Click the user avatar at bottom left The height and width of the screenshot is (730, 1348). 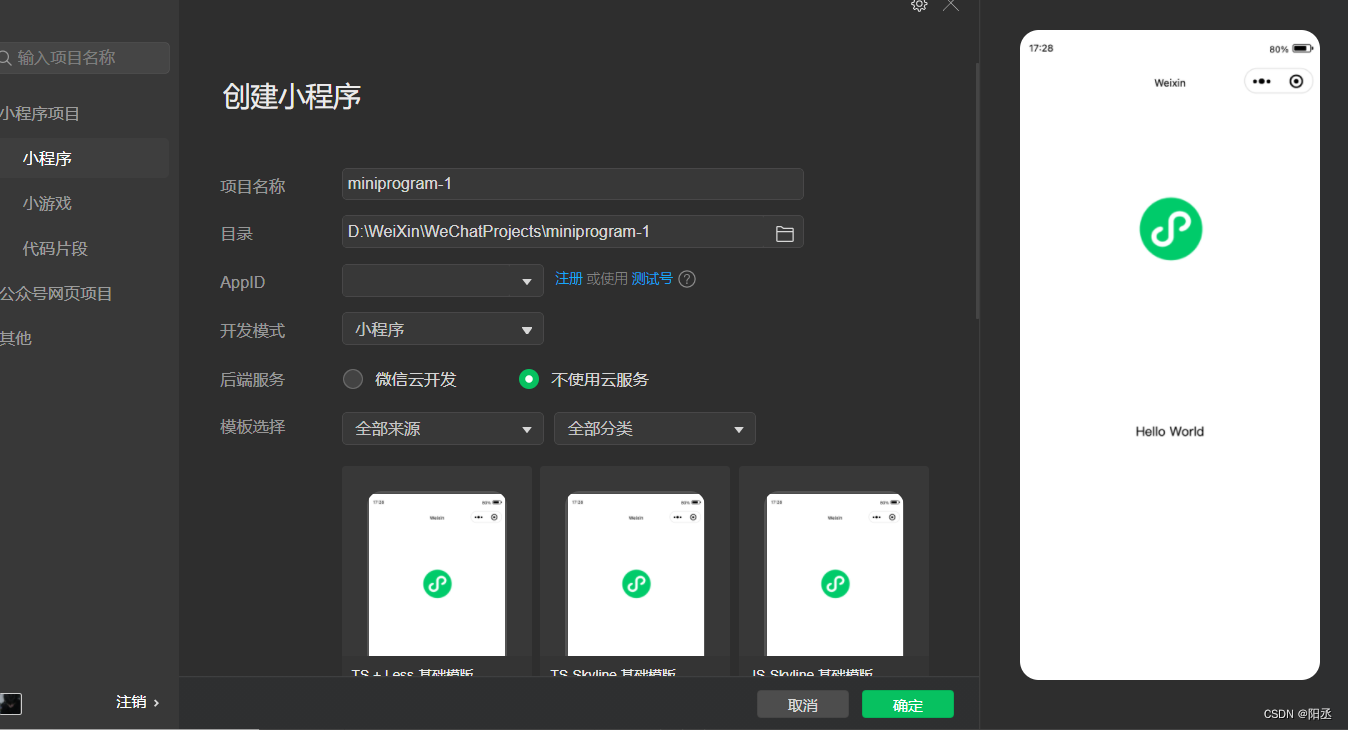(x=10, y=704)
